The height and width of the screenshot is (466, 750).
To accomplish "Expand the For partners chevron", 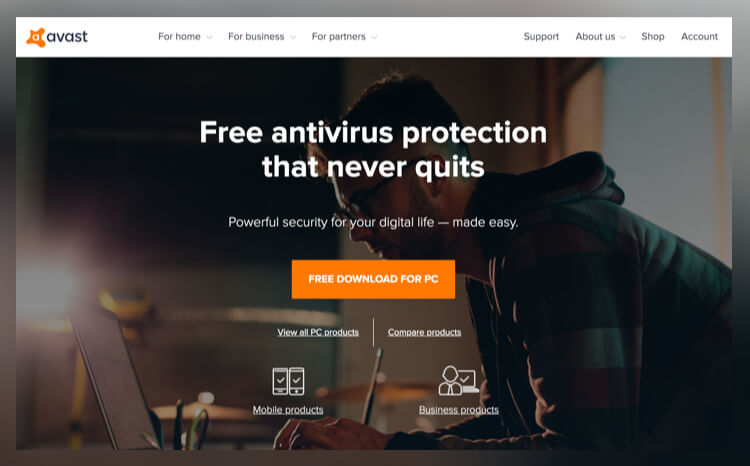I will tap(374, 37).
